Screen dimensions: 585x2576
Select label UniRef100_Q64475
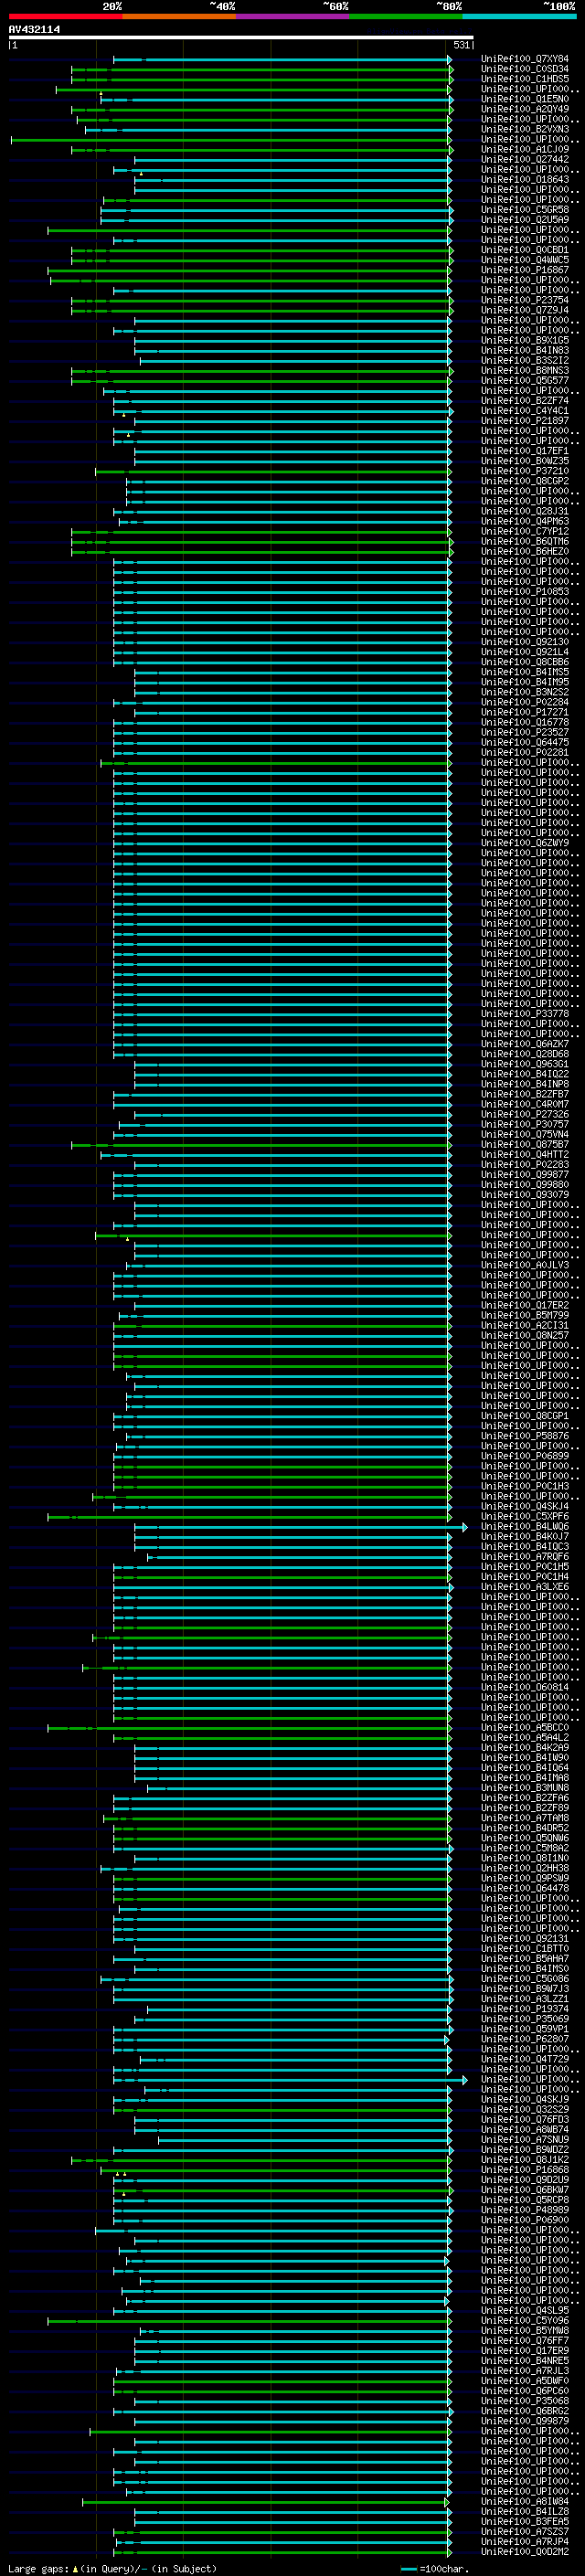[x=525, y=743]
